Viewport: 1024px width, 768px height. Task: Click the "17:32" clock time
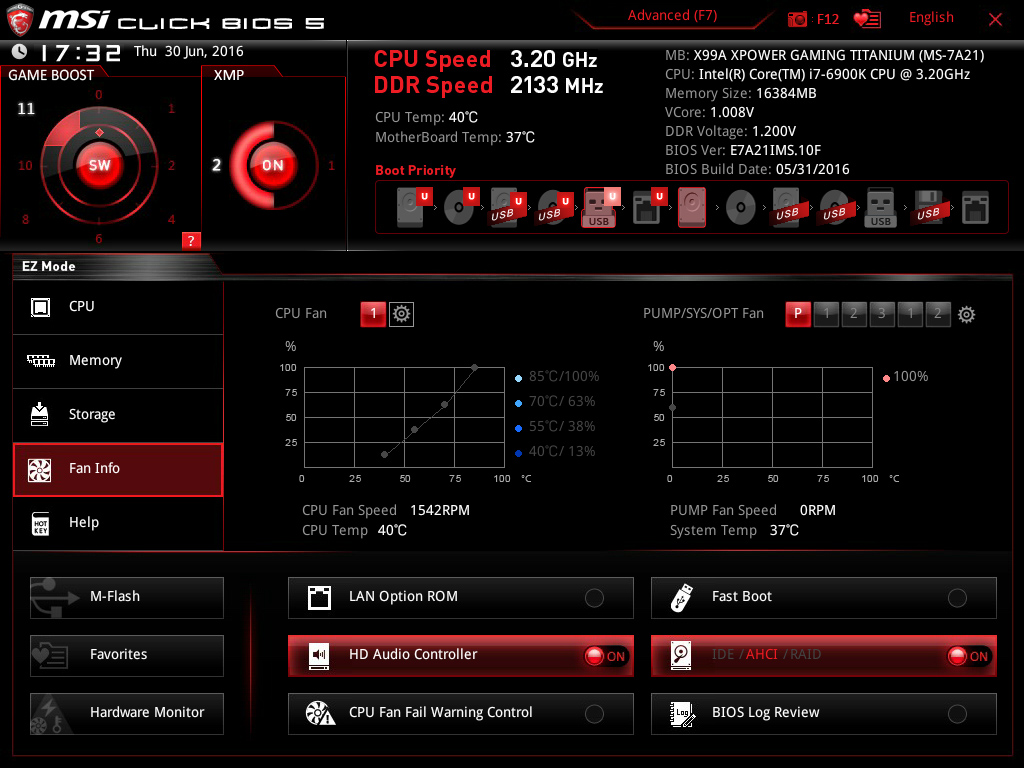[80, 53]
